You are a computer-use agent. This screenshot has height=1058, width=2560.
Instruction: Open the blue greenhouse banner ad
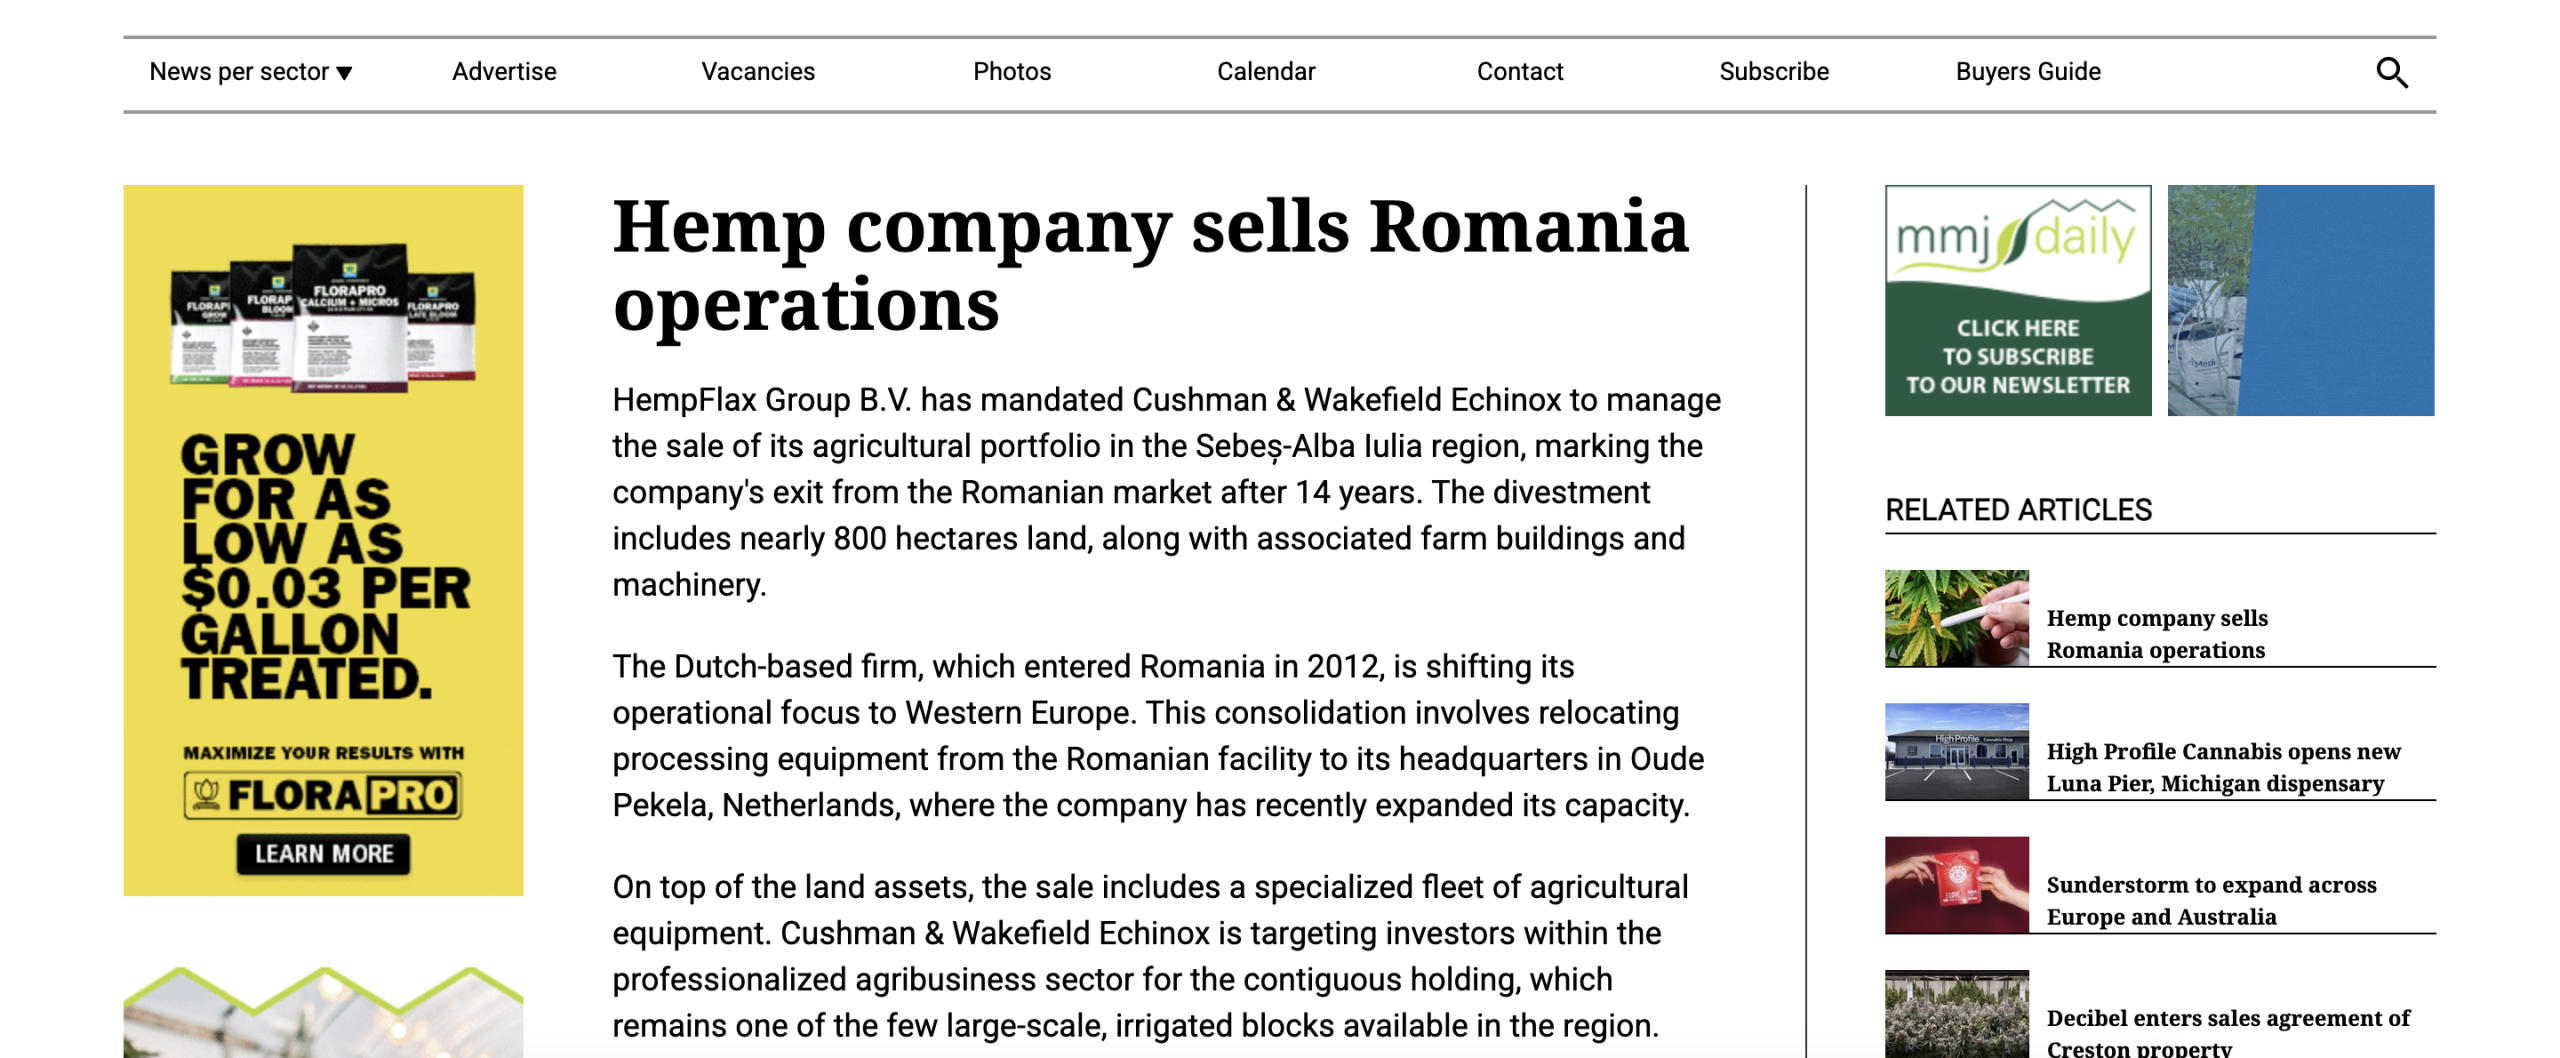click(2299, 300)
